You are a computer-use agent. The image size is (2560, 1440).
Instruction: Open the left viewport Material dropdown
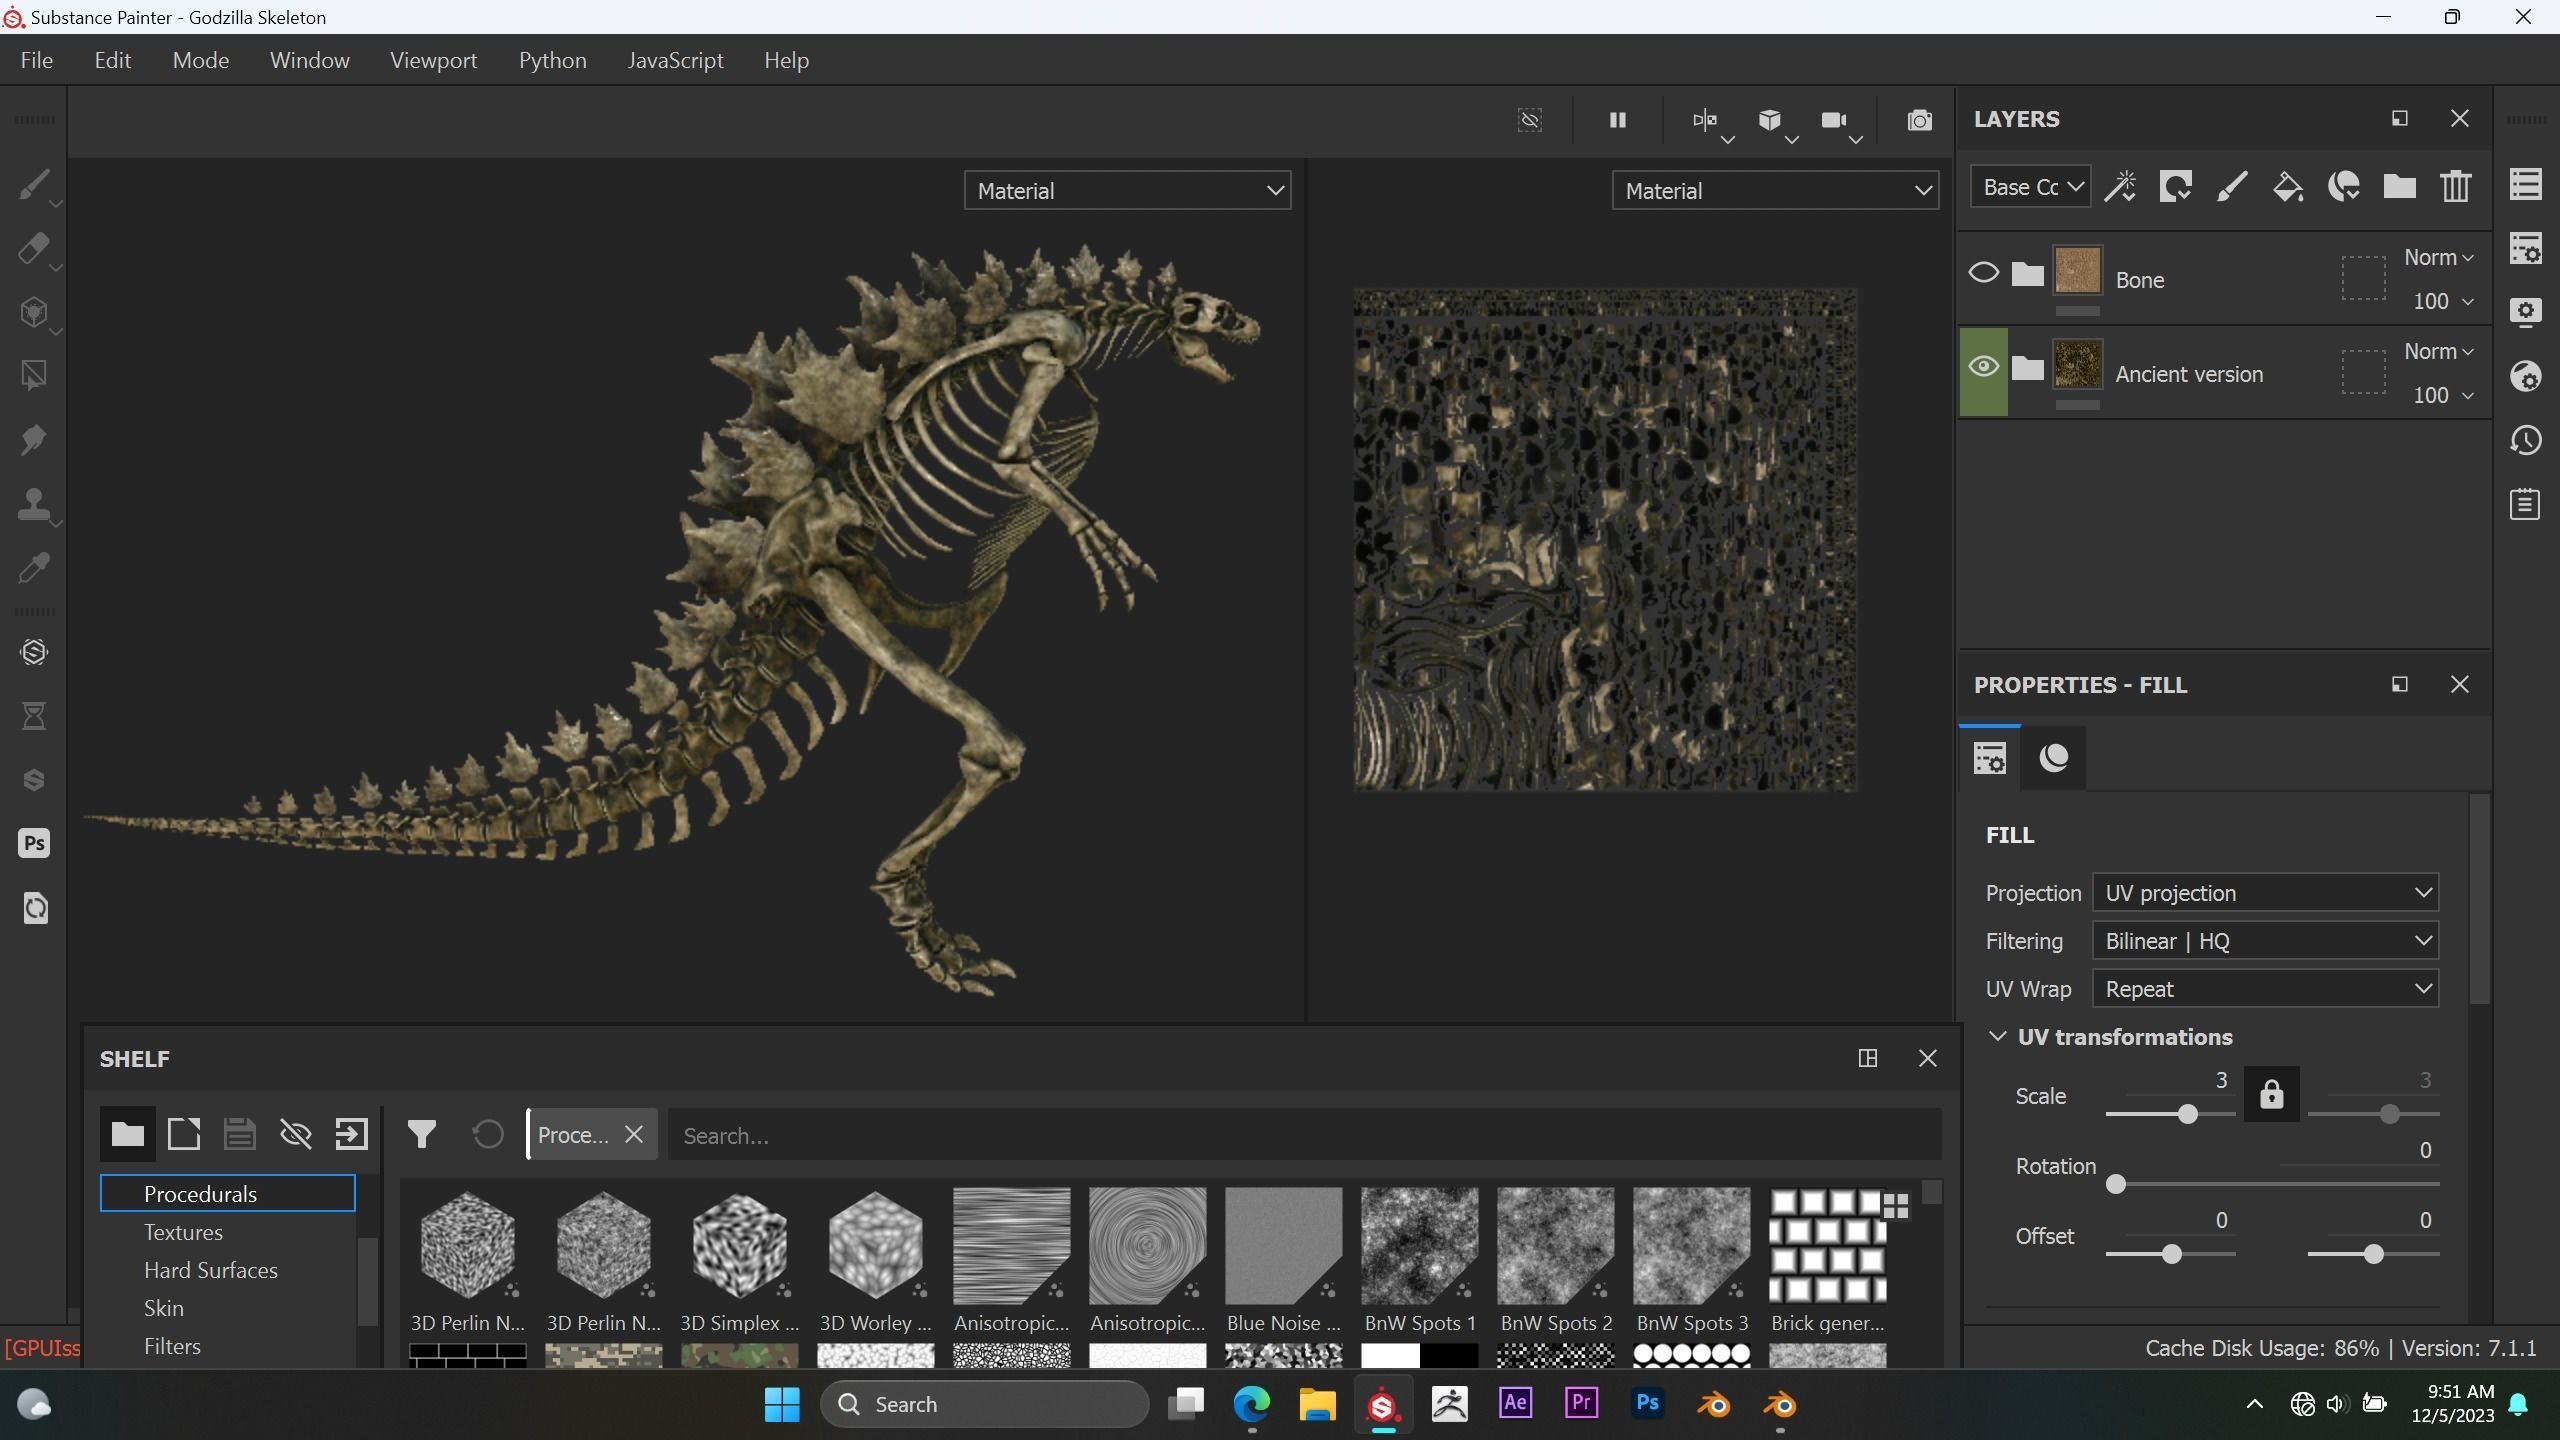(1127, 190)
